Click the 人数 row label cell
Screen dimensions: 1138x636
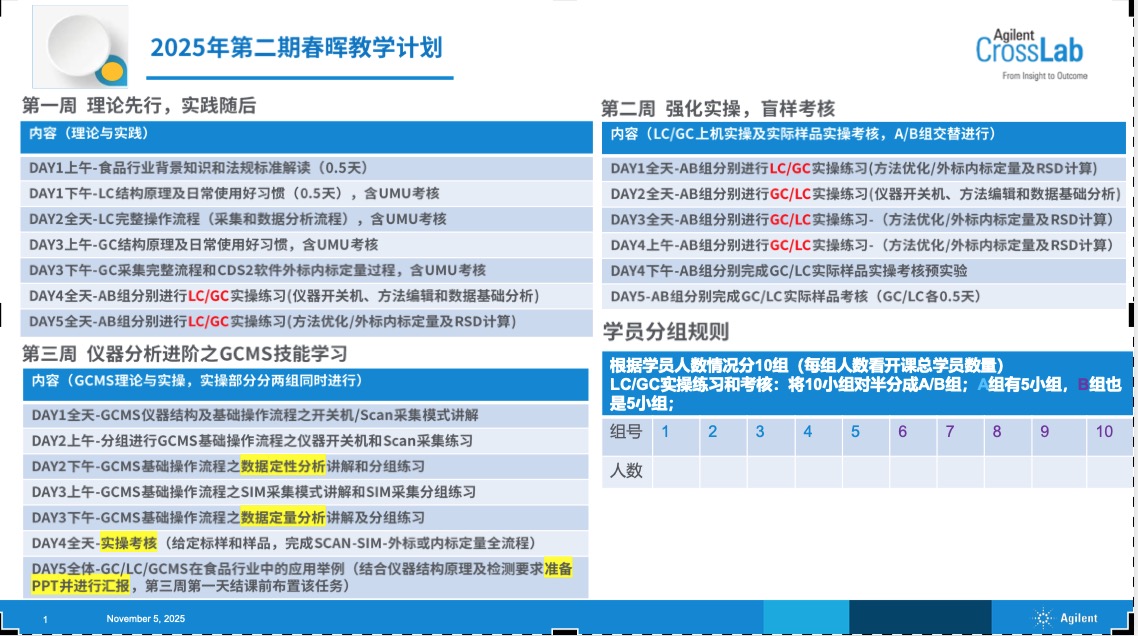(x=627, y=470)
